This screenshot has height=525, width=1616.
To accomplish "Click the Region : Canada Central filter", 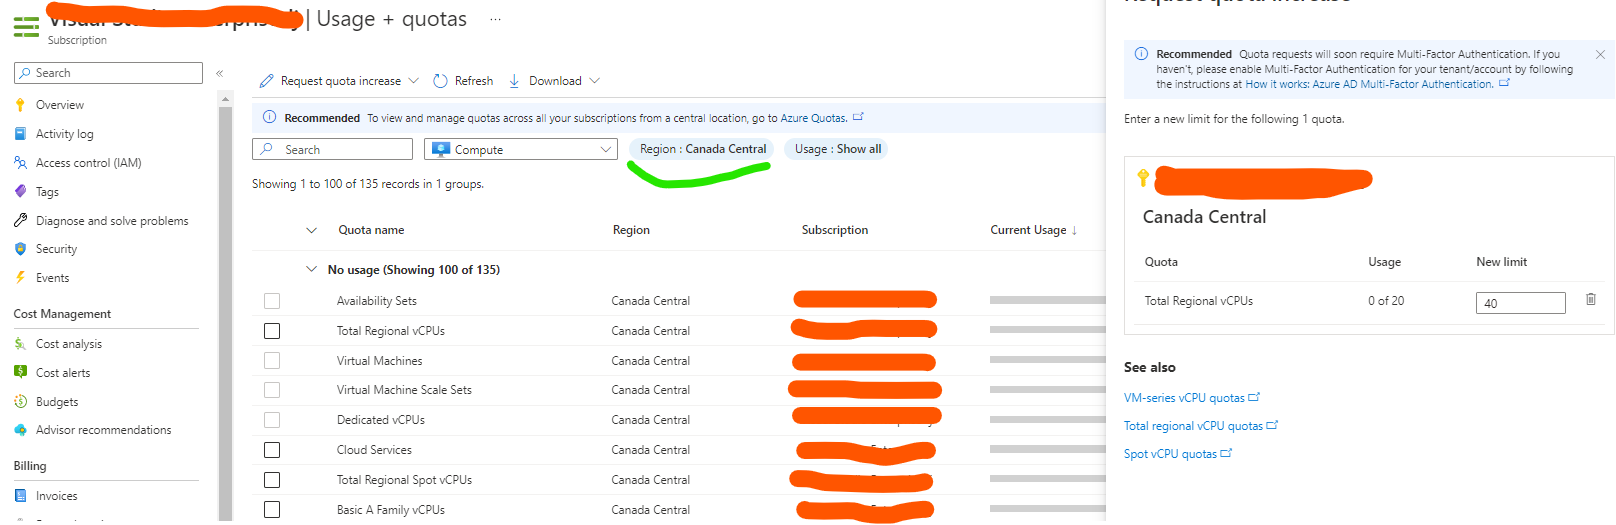I will tap(701, 149).
